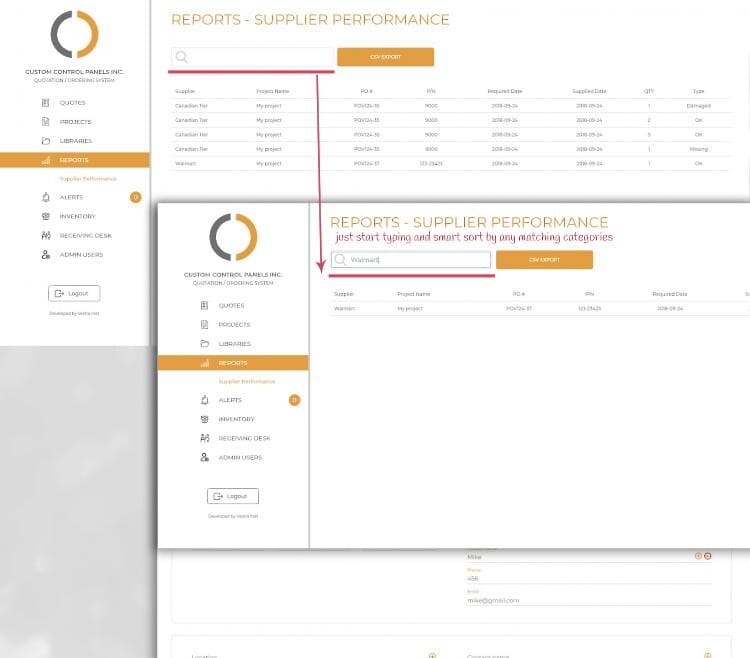Open Projects in the front window sidebar
The image size is (750, 658).
point(234,325)
